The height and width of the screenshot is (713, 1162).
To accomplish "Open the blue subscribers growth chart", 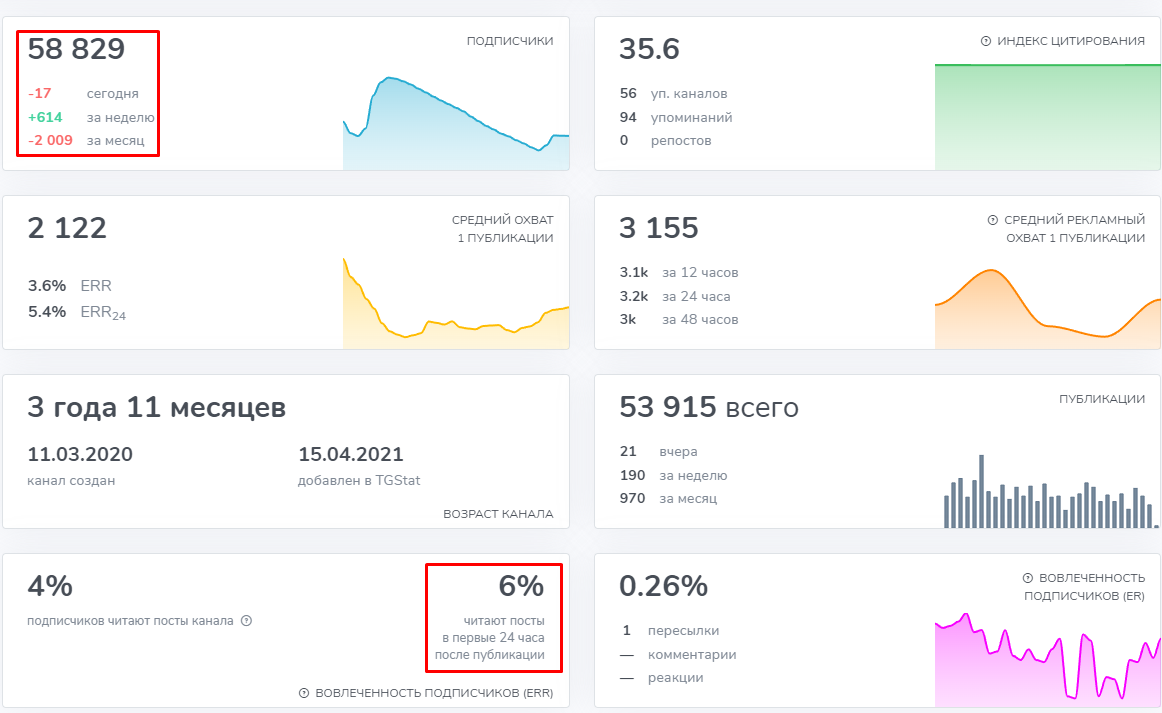I will pos(456,122).
